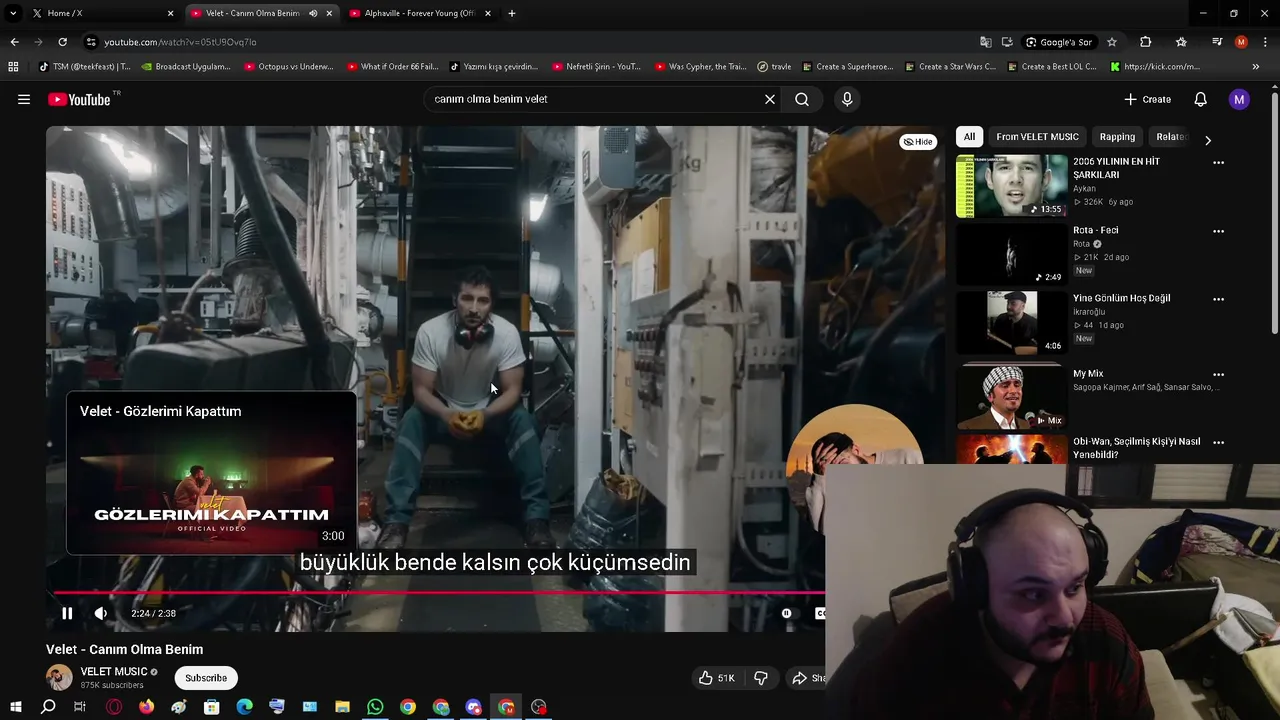
Task: Go back in browser history
Action: 14,42
